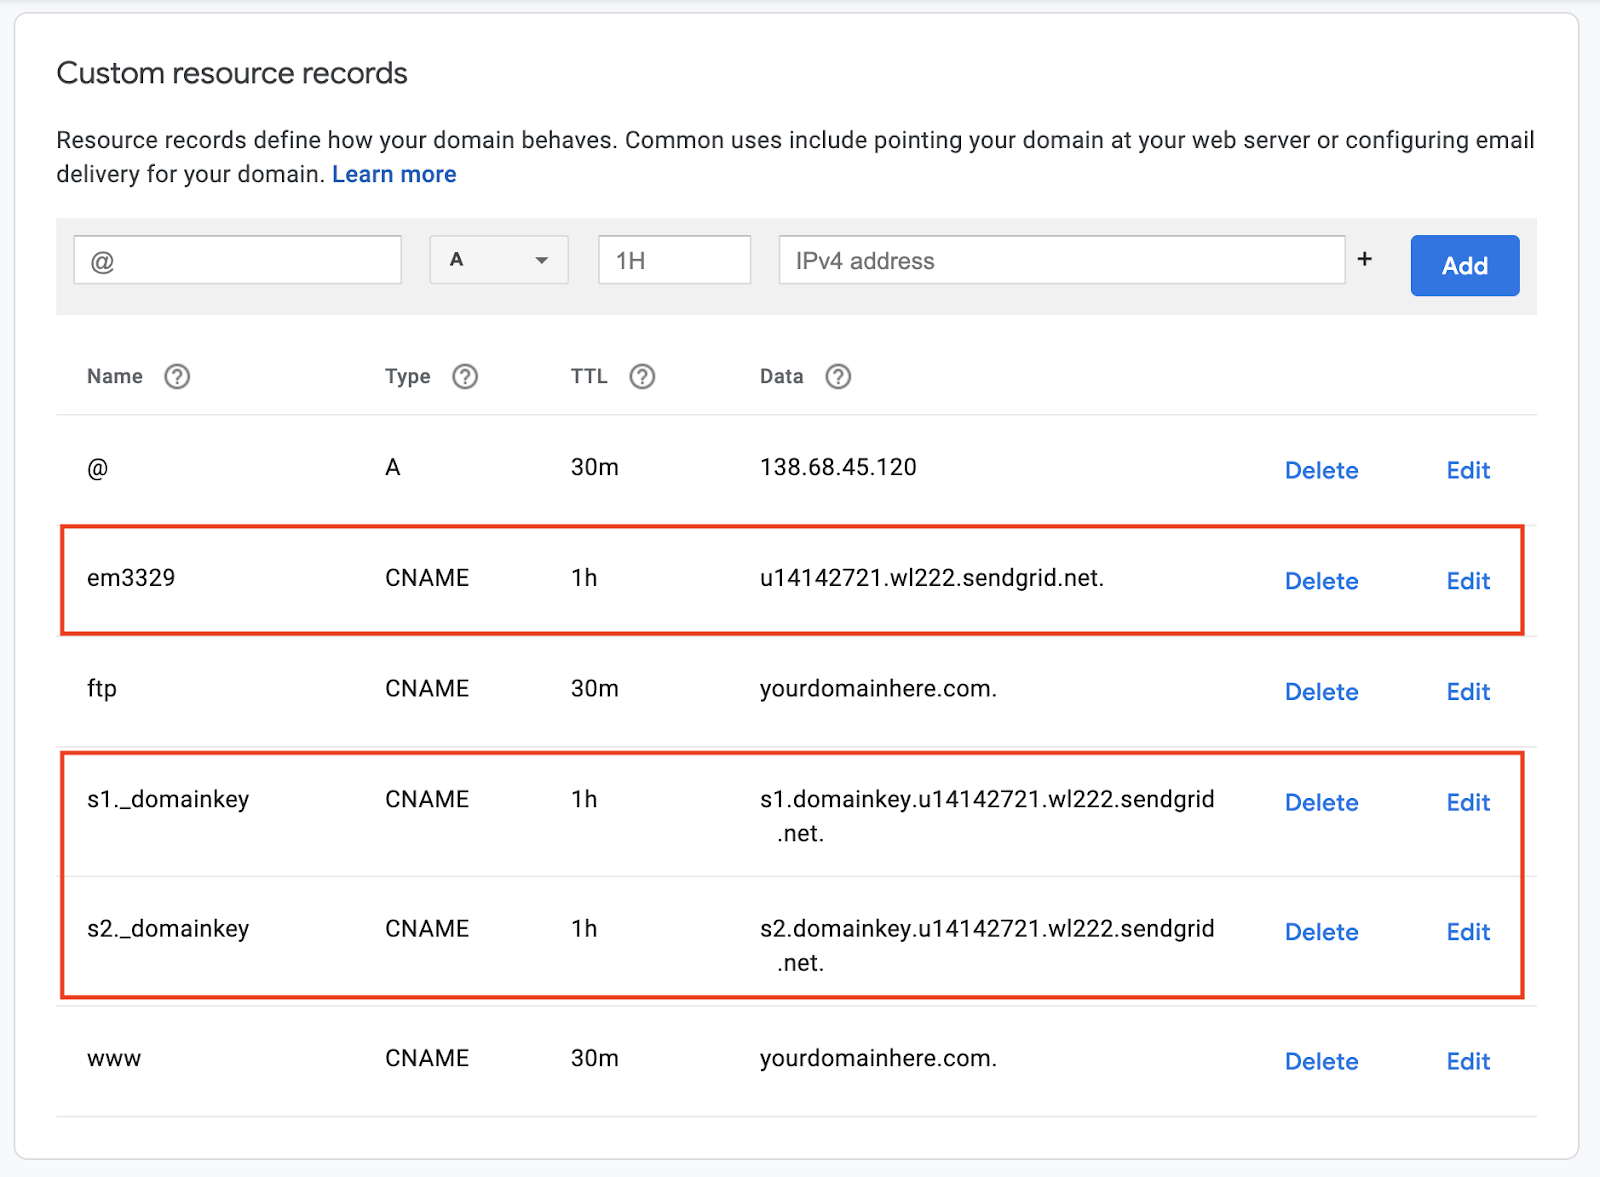Edit the @ A record
The width and height of the screenshot is (1600, 1177).
point(1468,470)
